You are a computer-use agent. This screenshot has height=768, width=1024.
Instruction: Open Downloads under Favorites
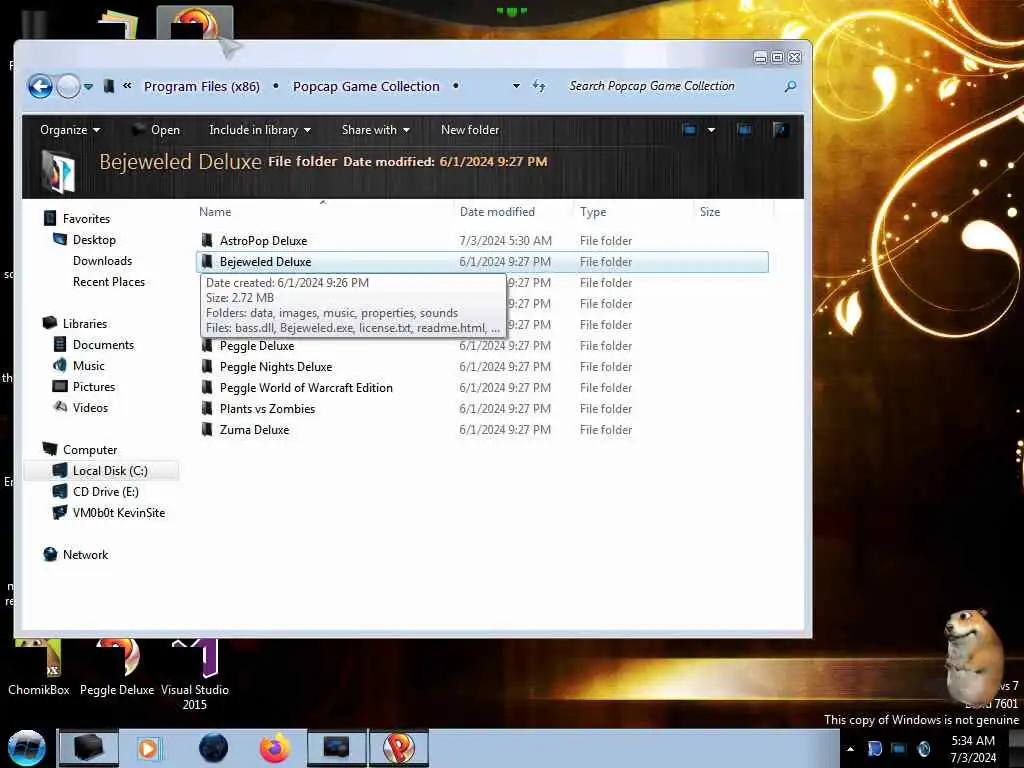coord(102,261)
